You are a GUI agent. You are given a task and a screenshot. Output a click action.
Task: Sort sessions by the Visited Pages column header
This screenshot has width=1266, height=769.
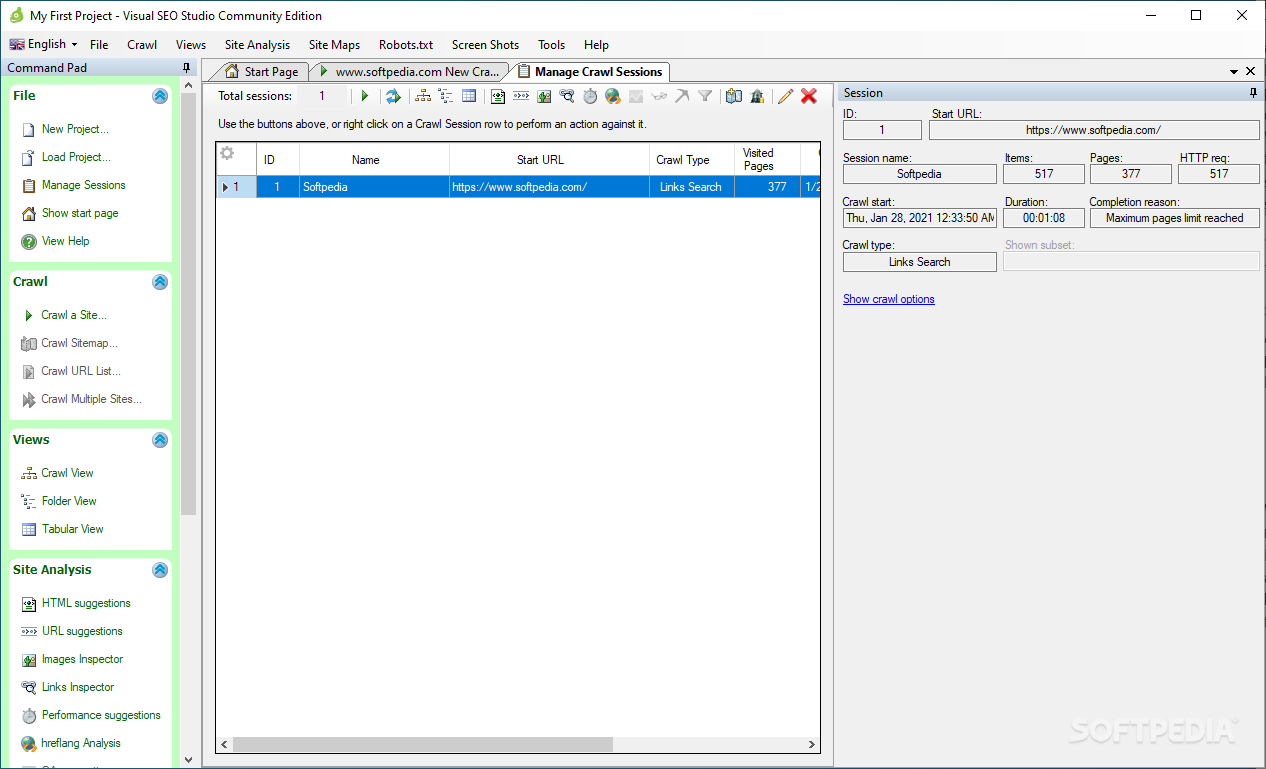click(x=767, y=160)
